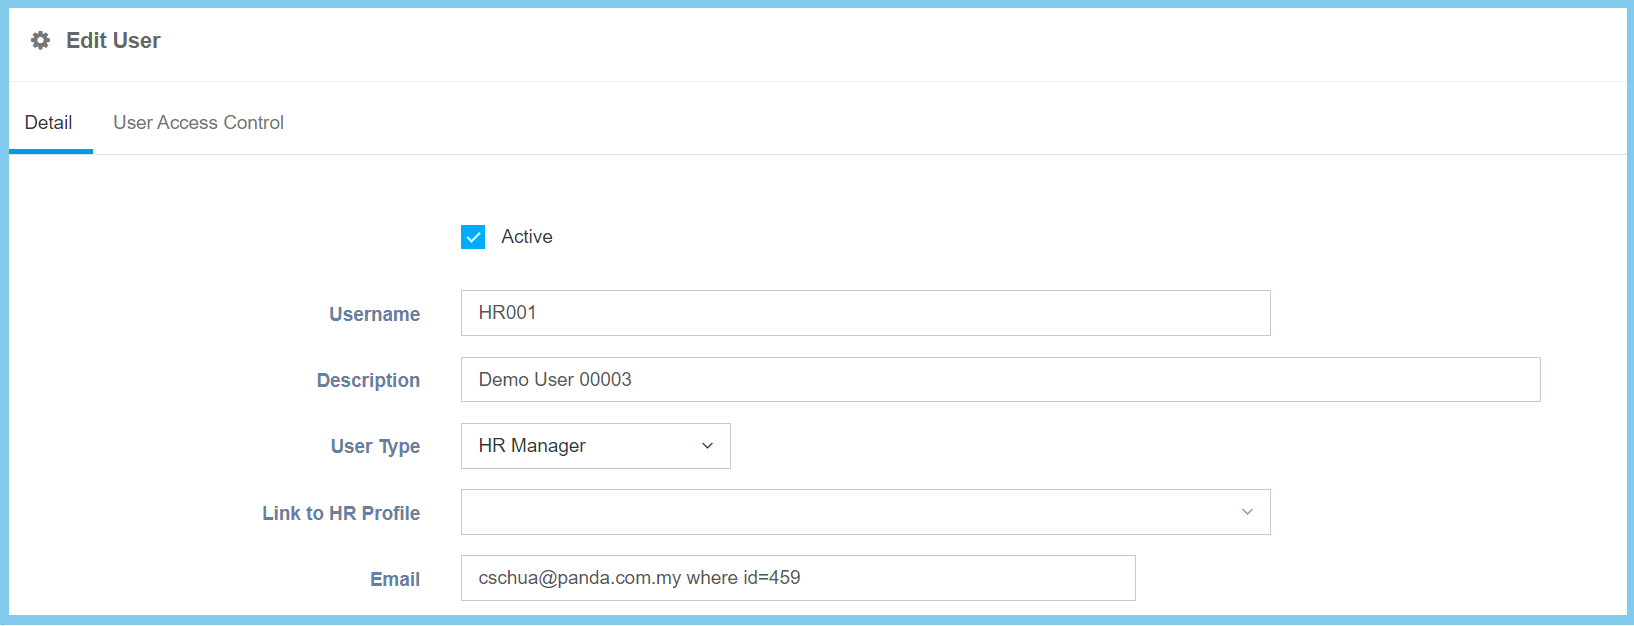Viewport: 1634px width, 626px height.
Task: Click the '00003' number in Description field
Action: pos(605,380)
